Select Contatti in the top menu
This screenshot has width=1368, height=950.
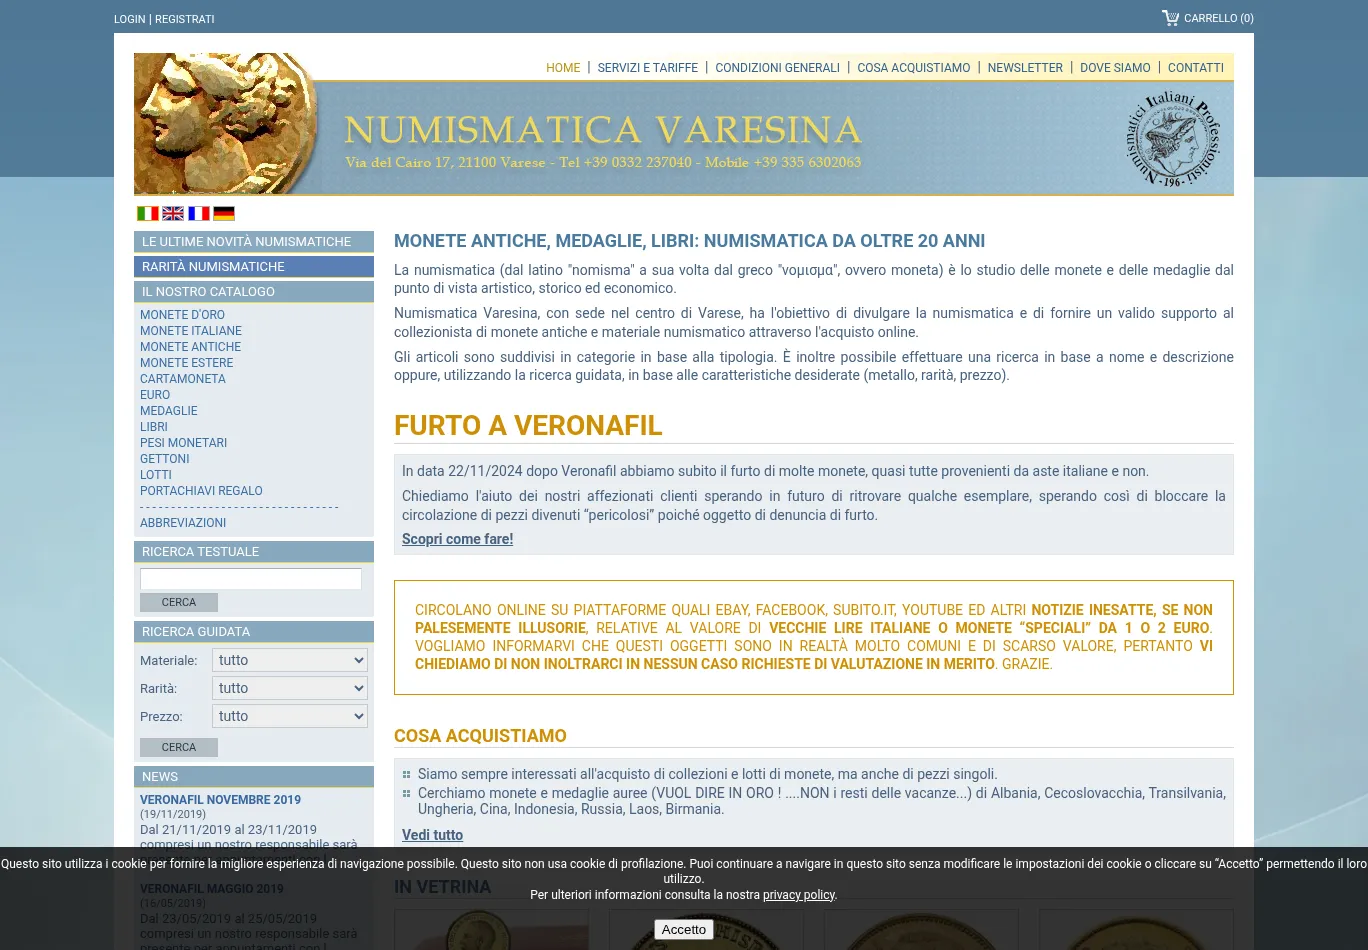point(1195,68)
